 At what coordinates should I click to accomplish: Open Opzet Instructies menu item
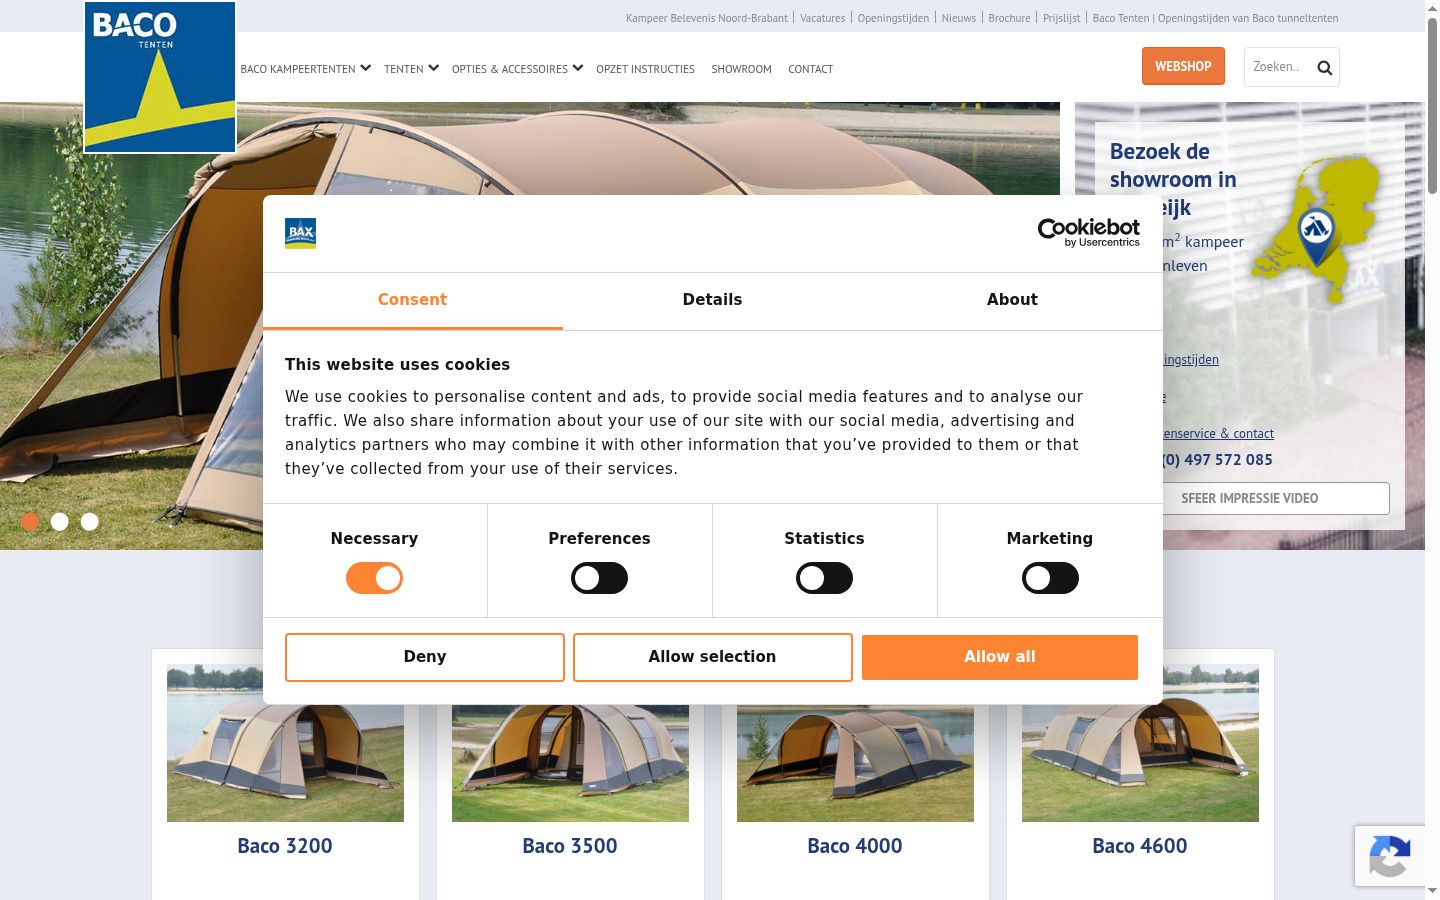pyautogui.click(x=645, y=69)
